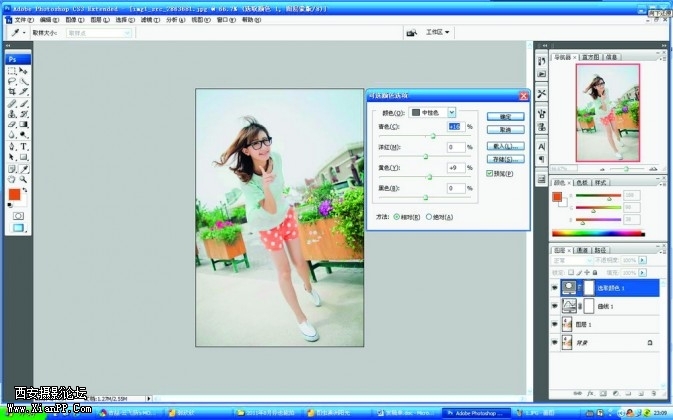The width and height of the screenshot is (673, 420).
Task: Select the Zoom tool
Action: (24, 179)
